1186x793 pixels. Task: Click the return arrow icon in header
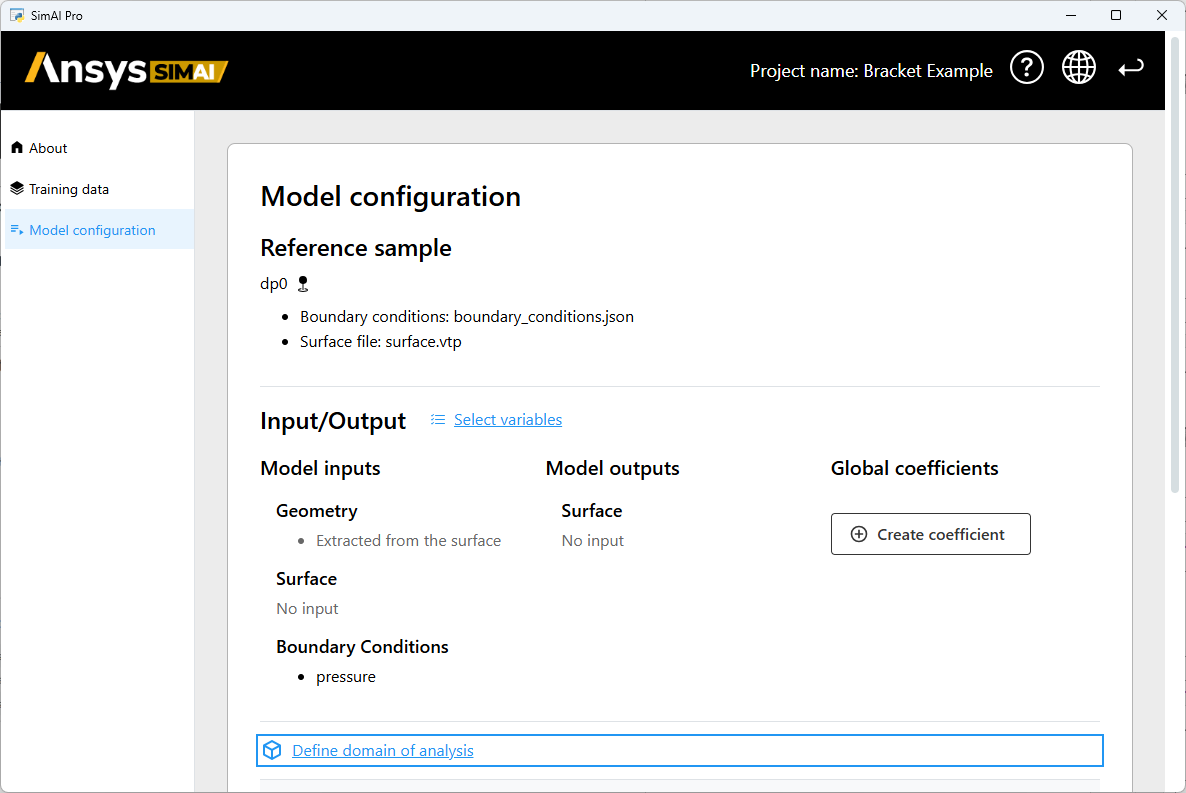click(x=1131, y=68)
